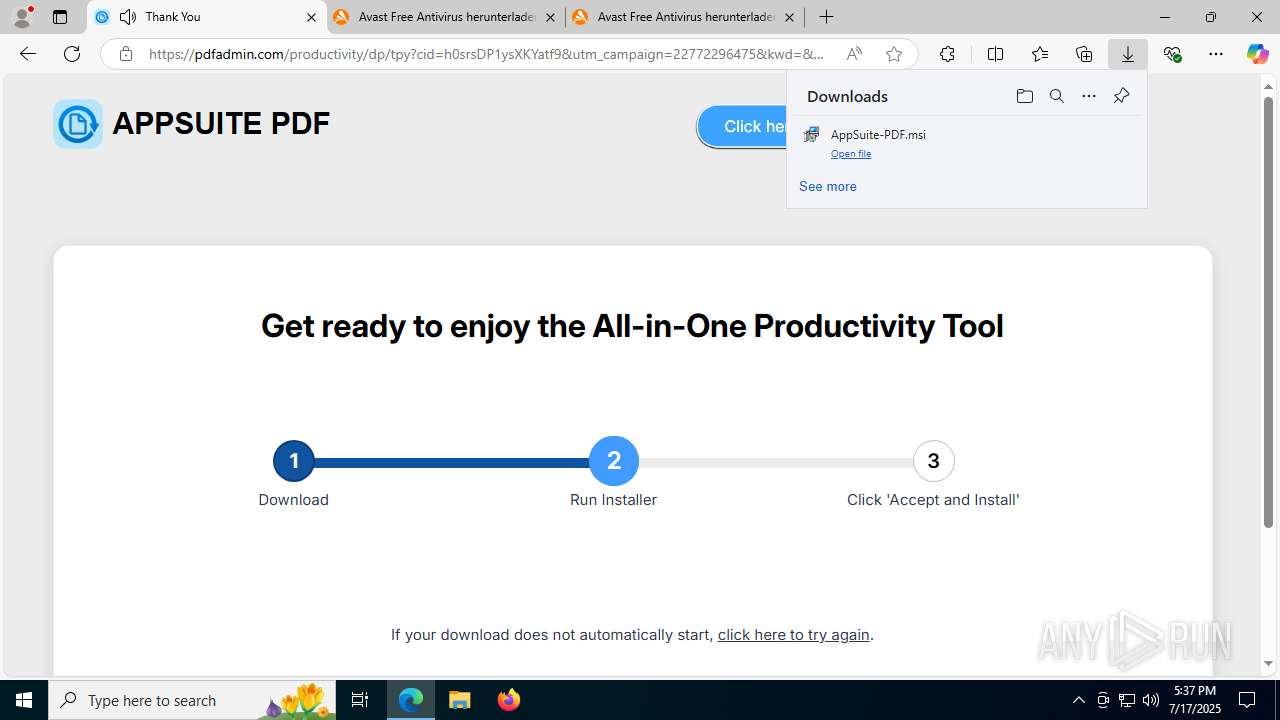This screenshot has width=1280, height=720.
Task: Launch Firefox from the taskbar
Action: point(508,700)
